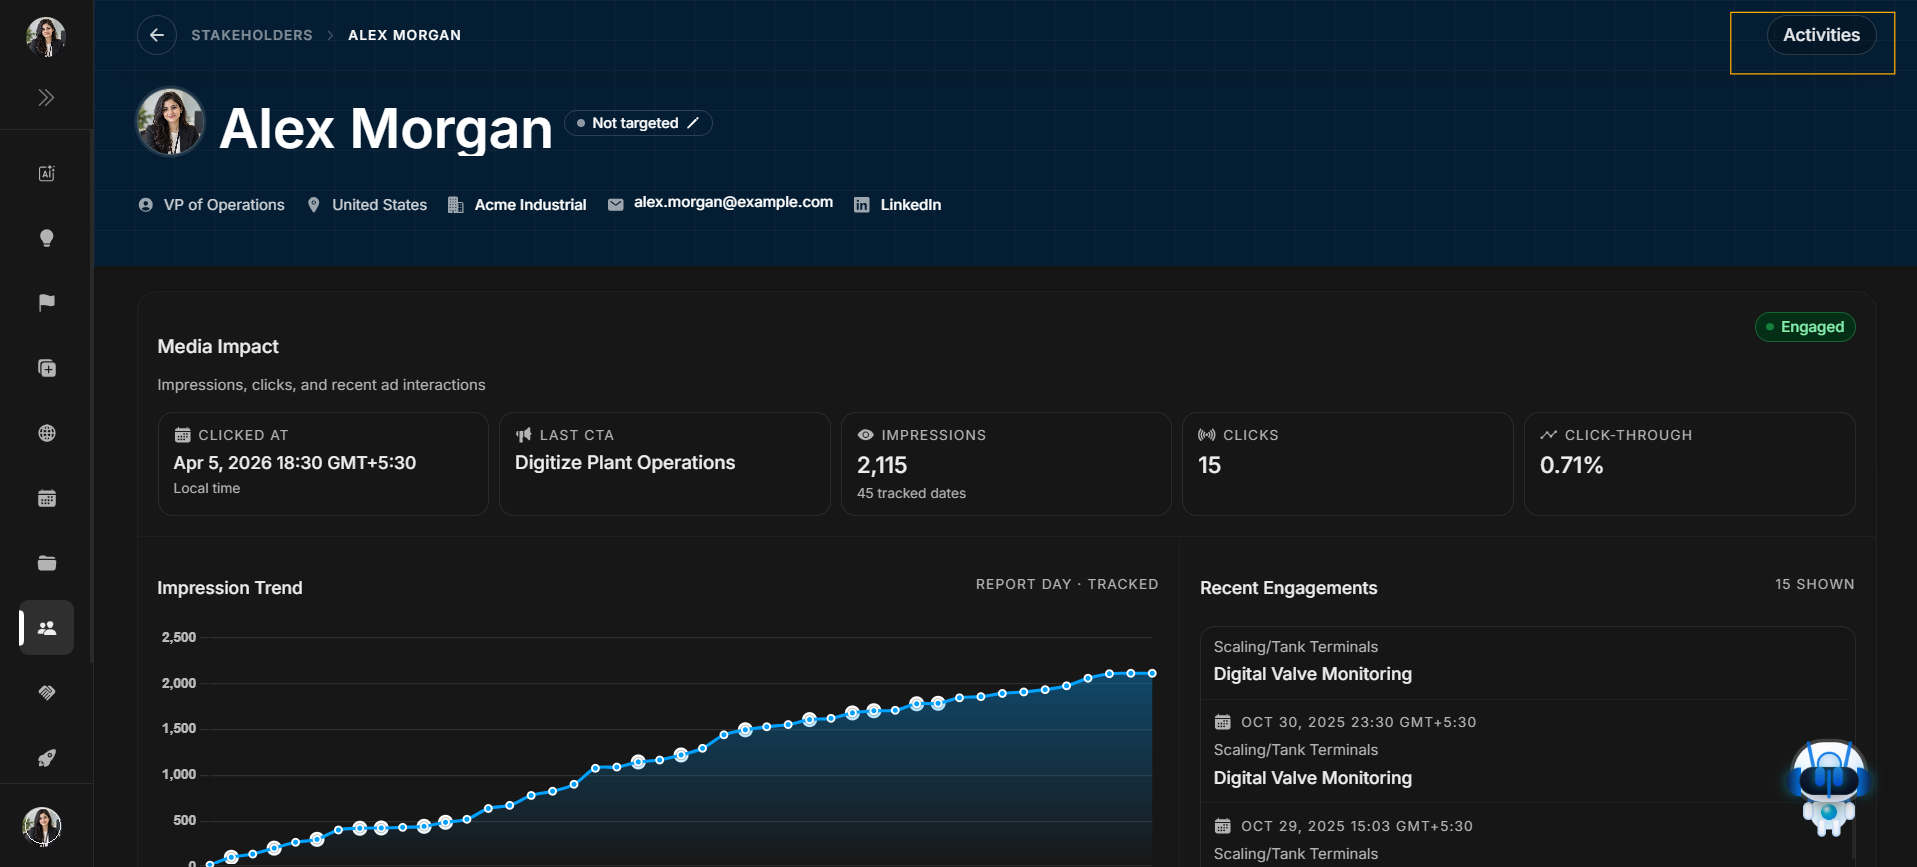
Task: Click the Recent Engagements heading
Action: coord(1288,588)
